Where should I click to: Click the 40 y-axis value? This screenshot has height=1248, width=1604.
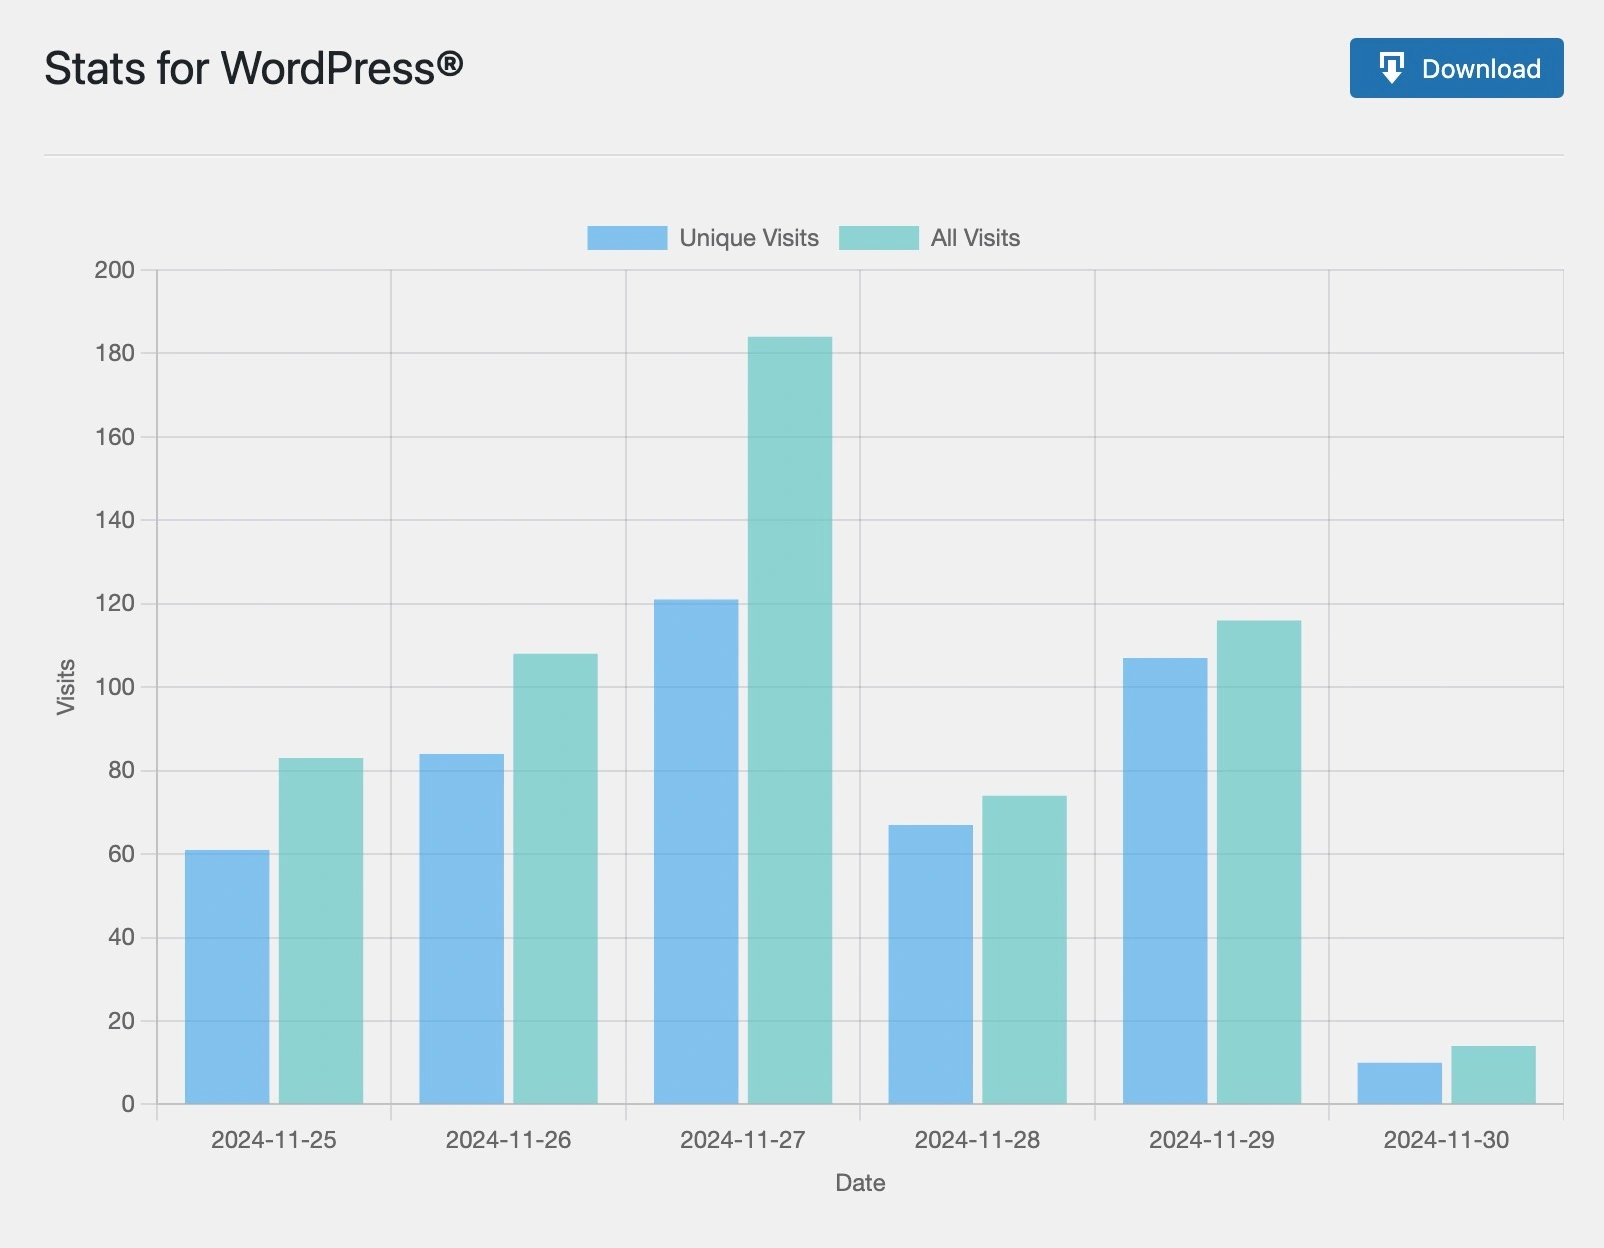click(x=121, y=938)
